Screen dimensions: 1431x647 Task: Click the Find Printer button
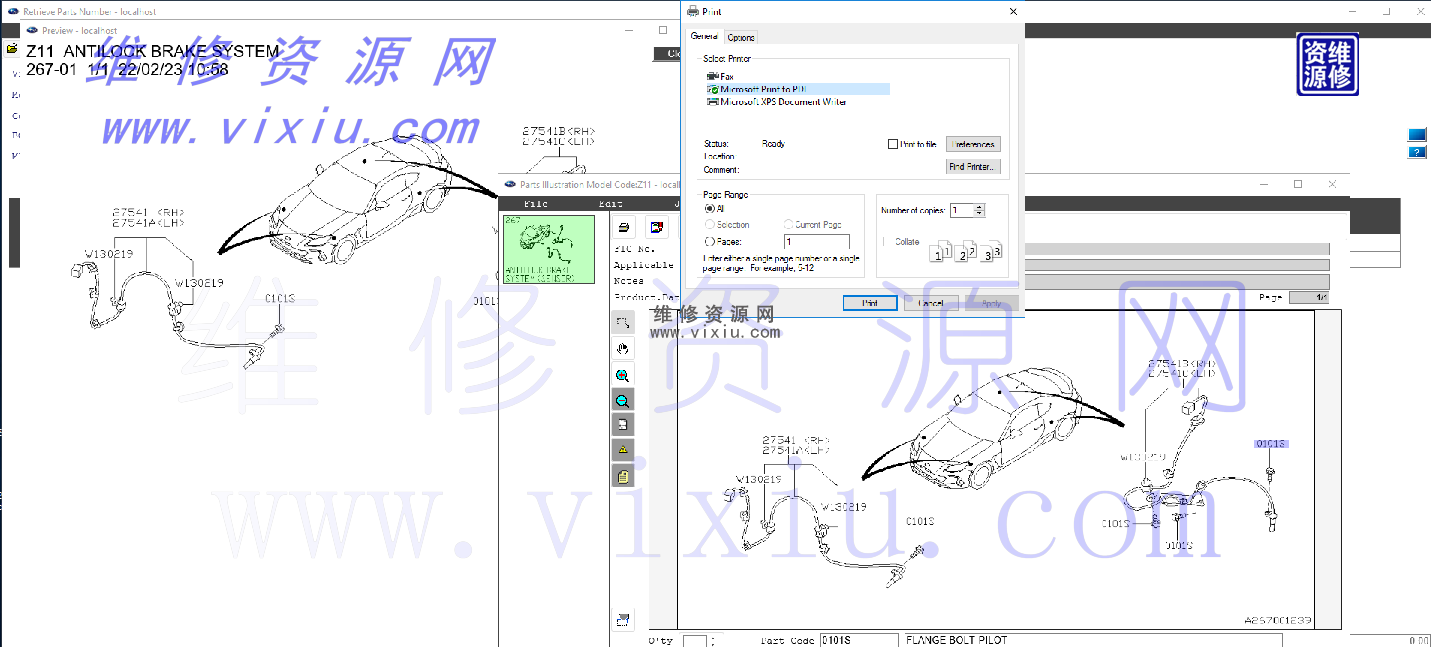[973, 167]
